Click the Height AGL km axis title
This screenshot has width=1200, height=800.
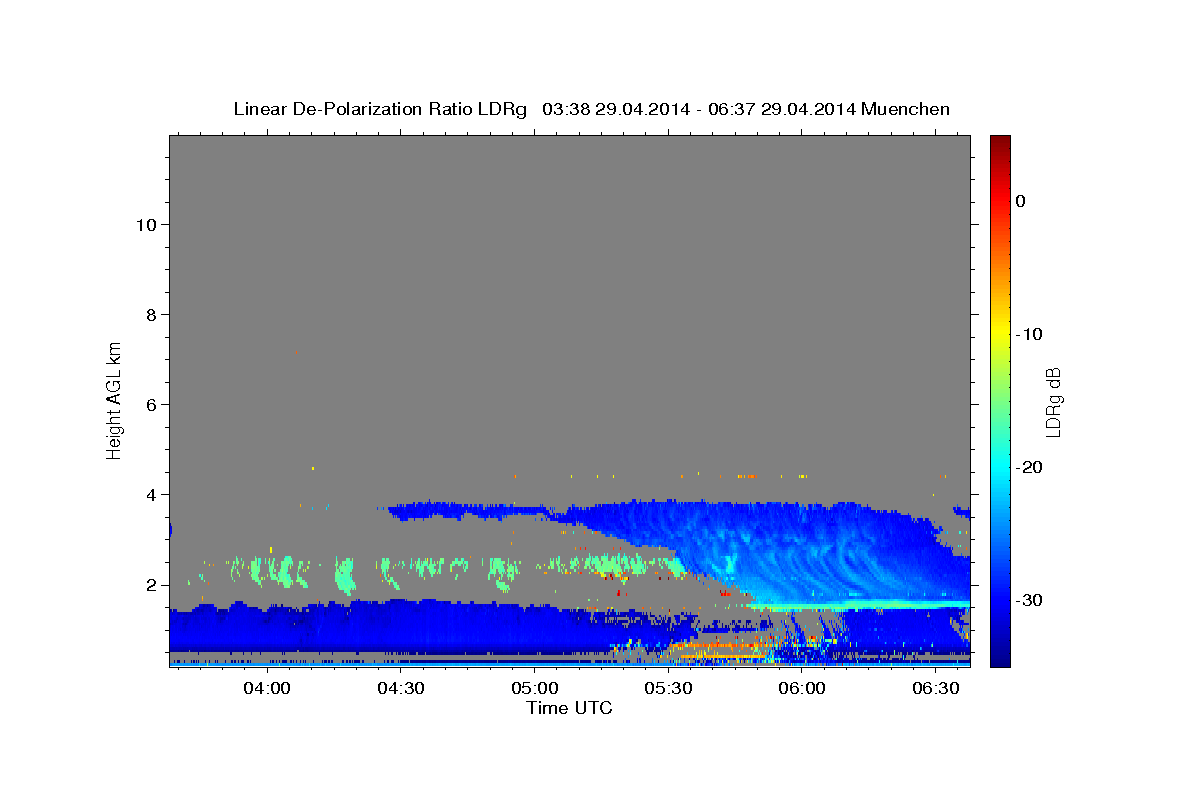click(x=115, y=399)
